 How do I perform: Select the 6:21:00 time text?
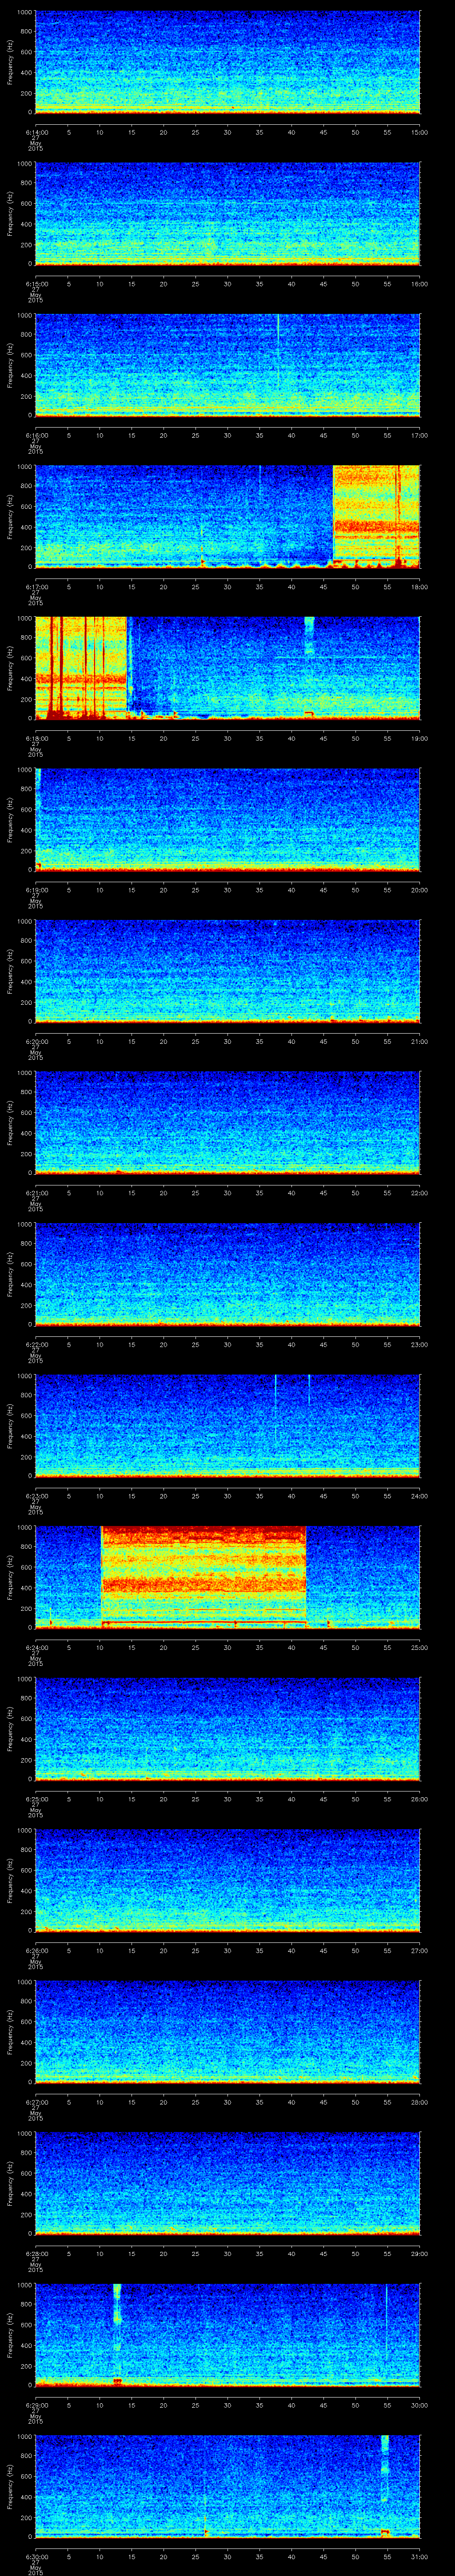tap(36, 1193)
